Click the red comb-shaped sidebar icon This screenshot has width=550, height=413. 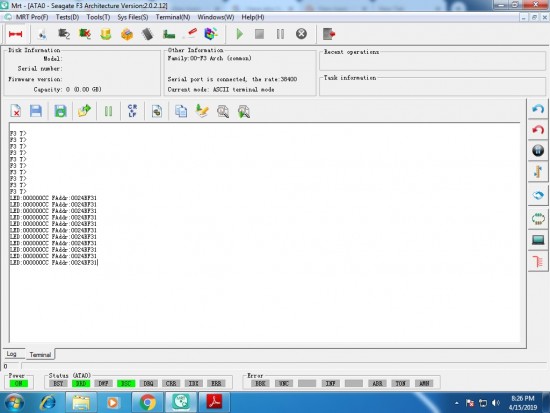538,261
